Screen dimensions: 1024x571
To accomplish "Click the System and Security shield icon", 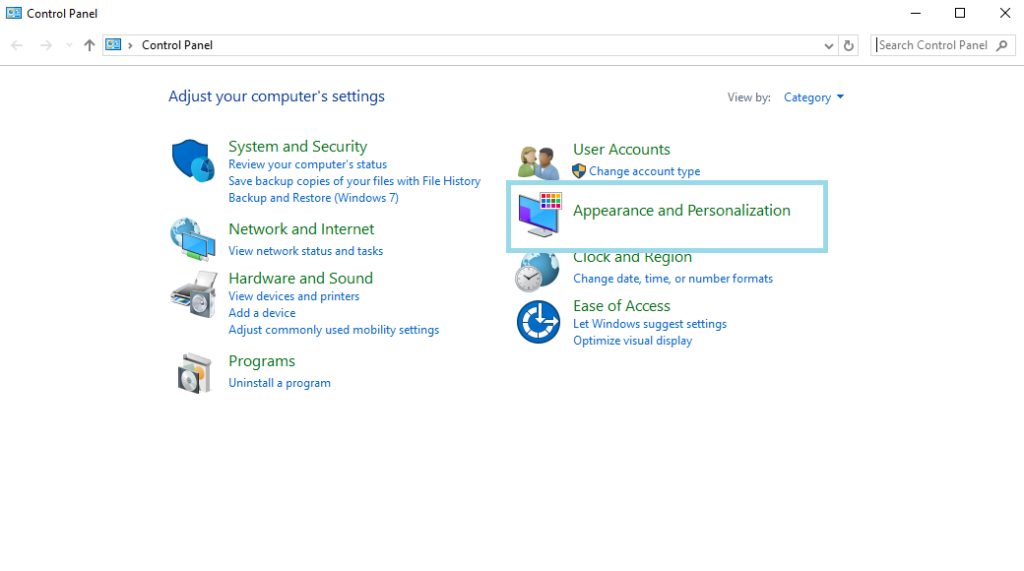I will (x=193, y=161).
